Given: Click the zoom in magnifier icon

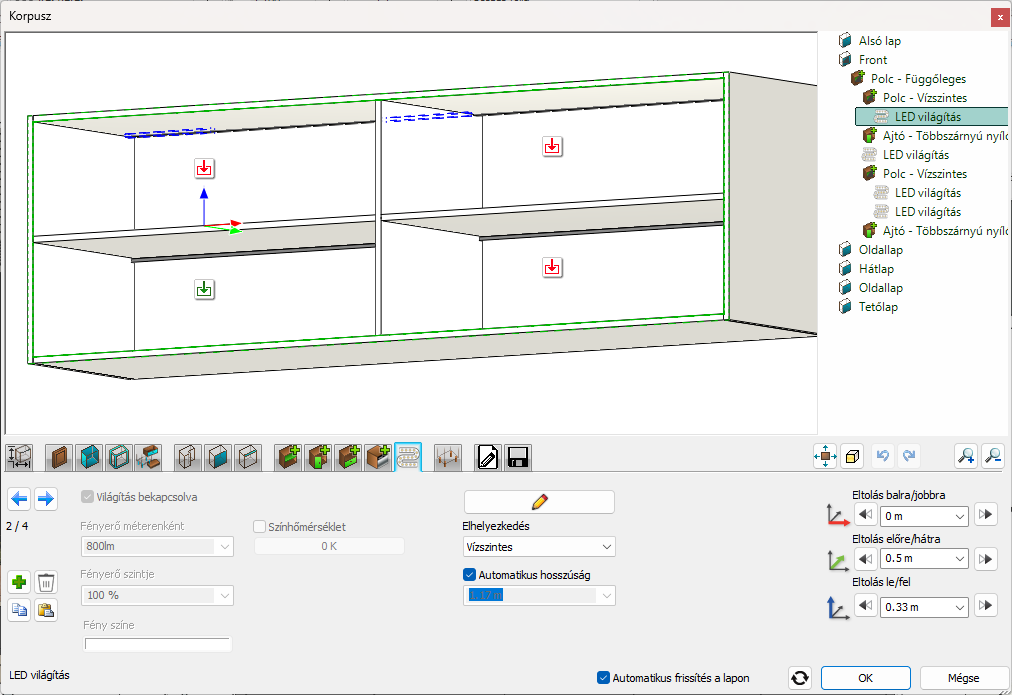Looking at the screenshot, I should (x=965, y=456).
